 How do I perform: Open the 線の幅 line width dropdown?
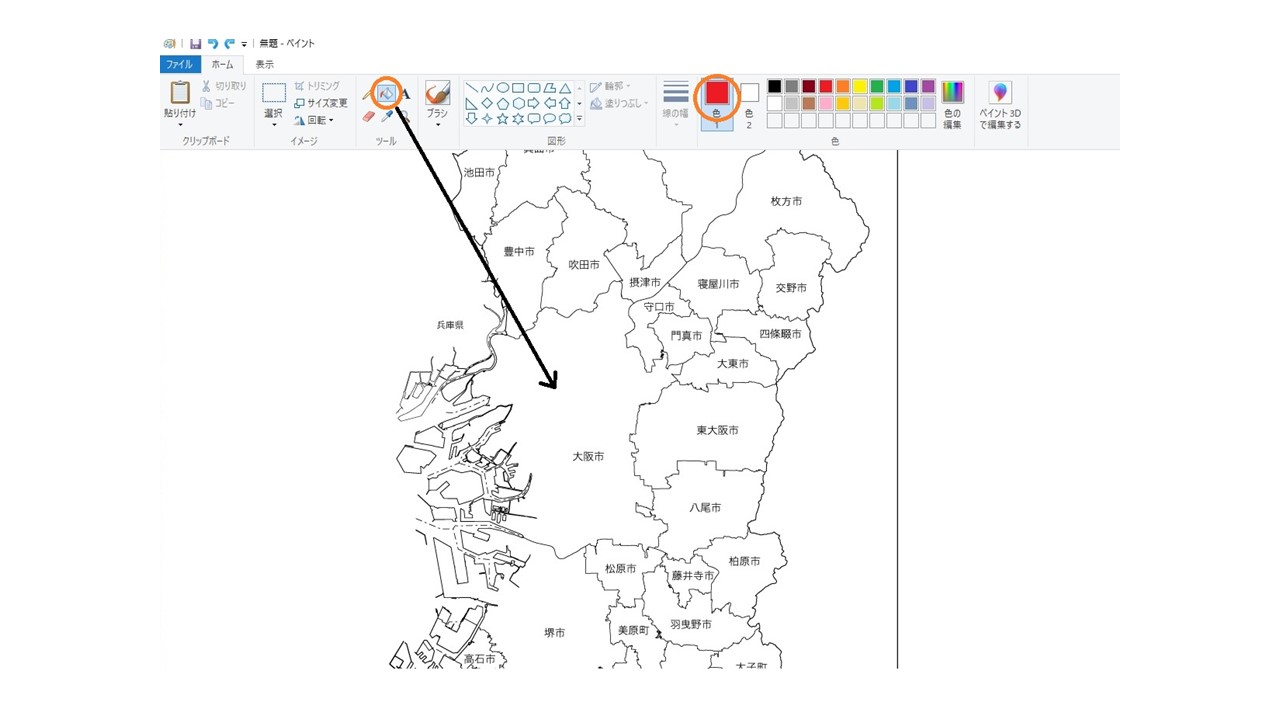point(676,105)
